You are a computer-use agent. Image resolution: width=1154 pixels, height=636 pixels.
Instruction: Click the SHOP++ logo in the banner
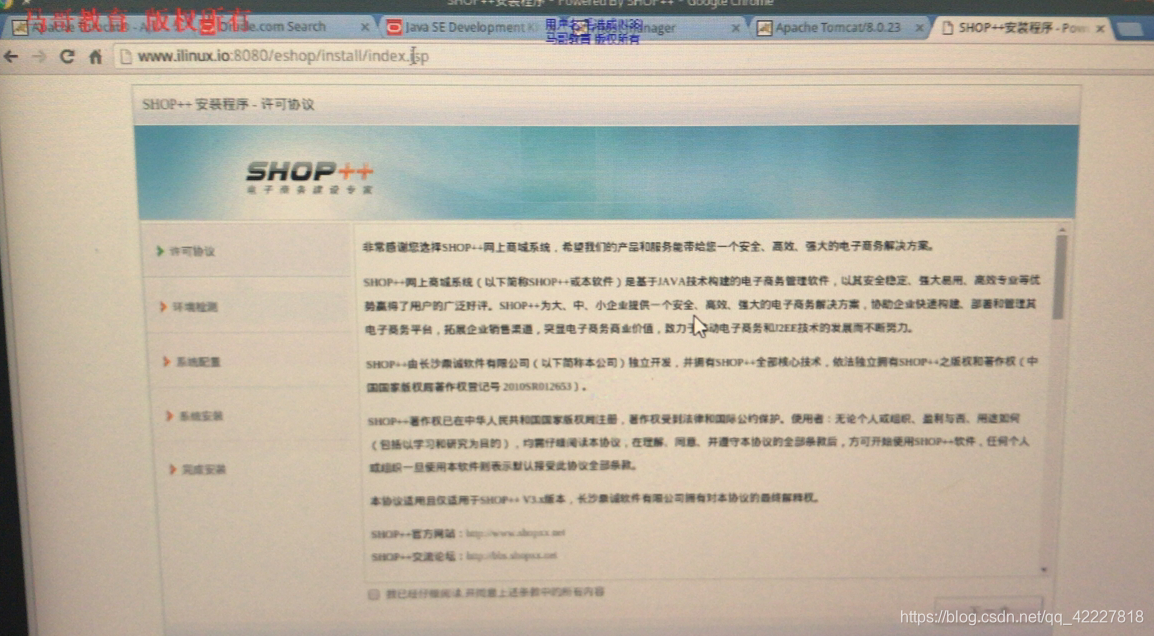tap(310, 177)
